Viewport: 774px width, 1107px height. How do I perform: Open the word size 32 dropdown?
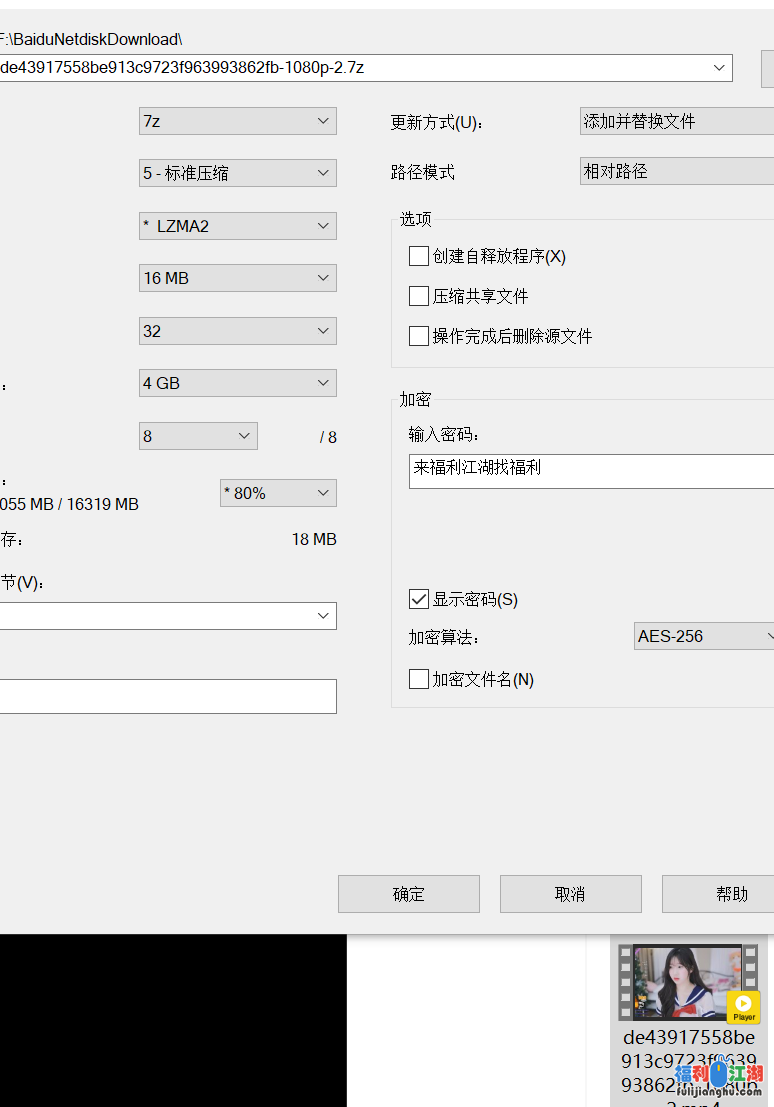237,331
